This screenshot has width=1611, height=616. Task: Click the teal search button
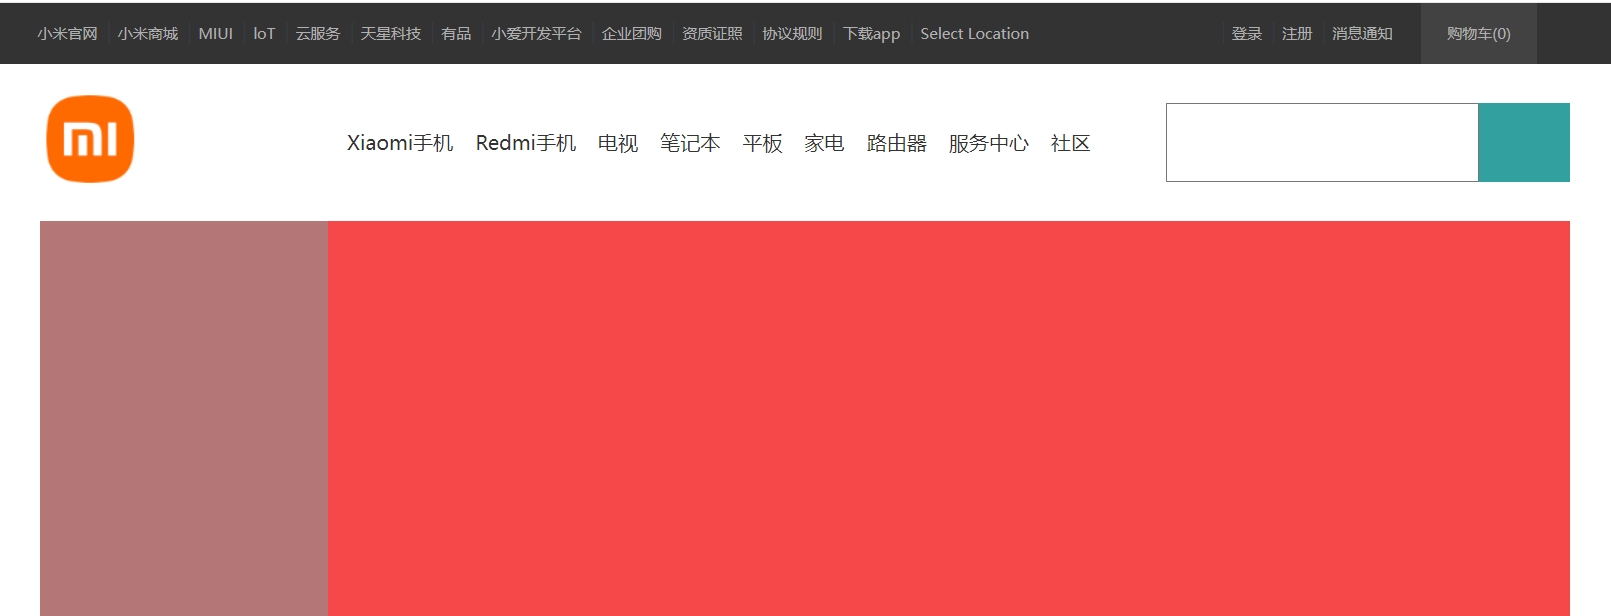coord(1524,142)
